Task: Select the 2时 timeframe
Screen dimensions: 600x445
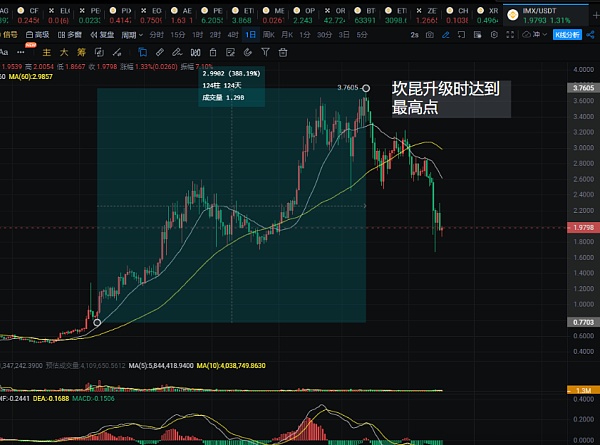Action: pos(215,35)
